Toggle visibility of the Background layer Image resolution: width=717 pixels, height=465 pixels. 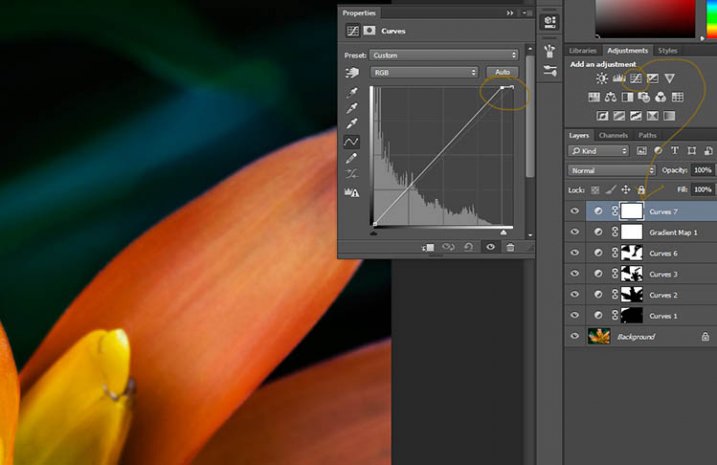575,337
